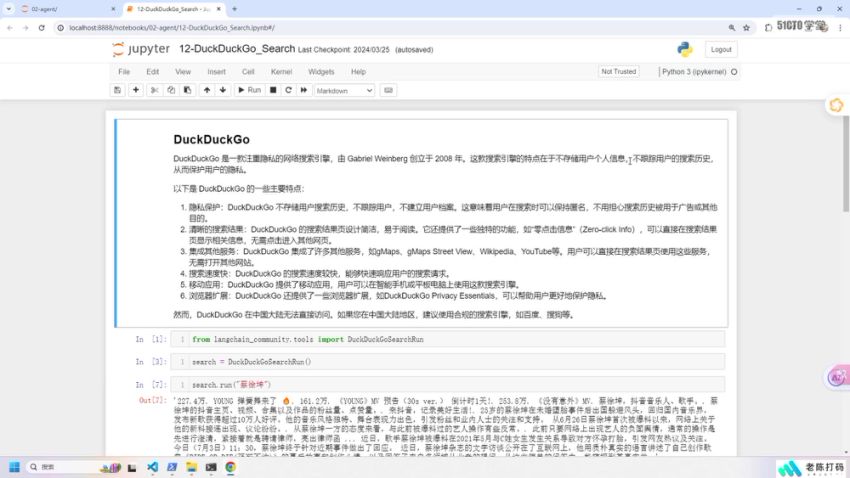Open the Help menu
Viewport: 850px width, 478px height.
[358, 72]
